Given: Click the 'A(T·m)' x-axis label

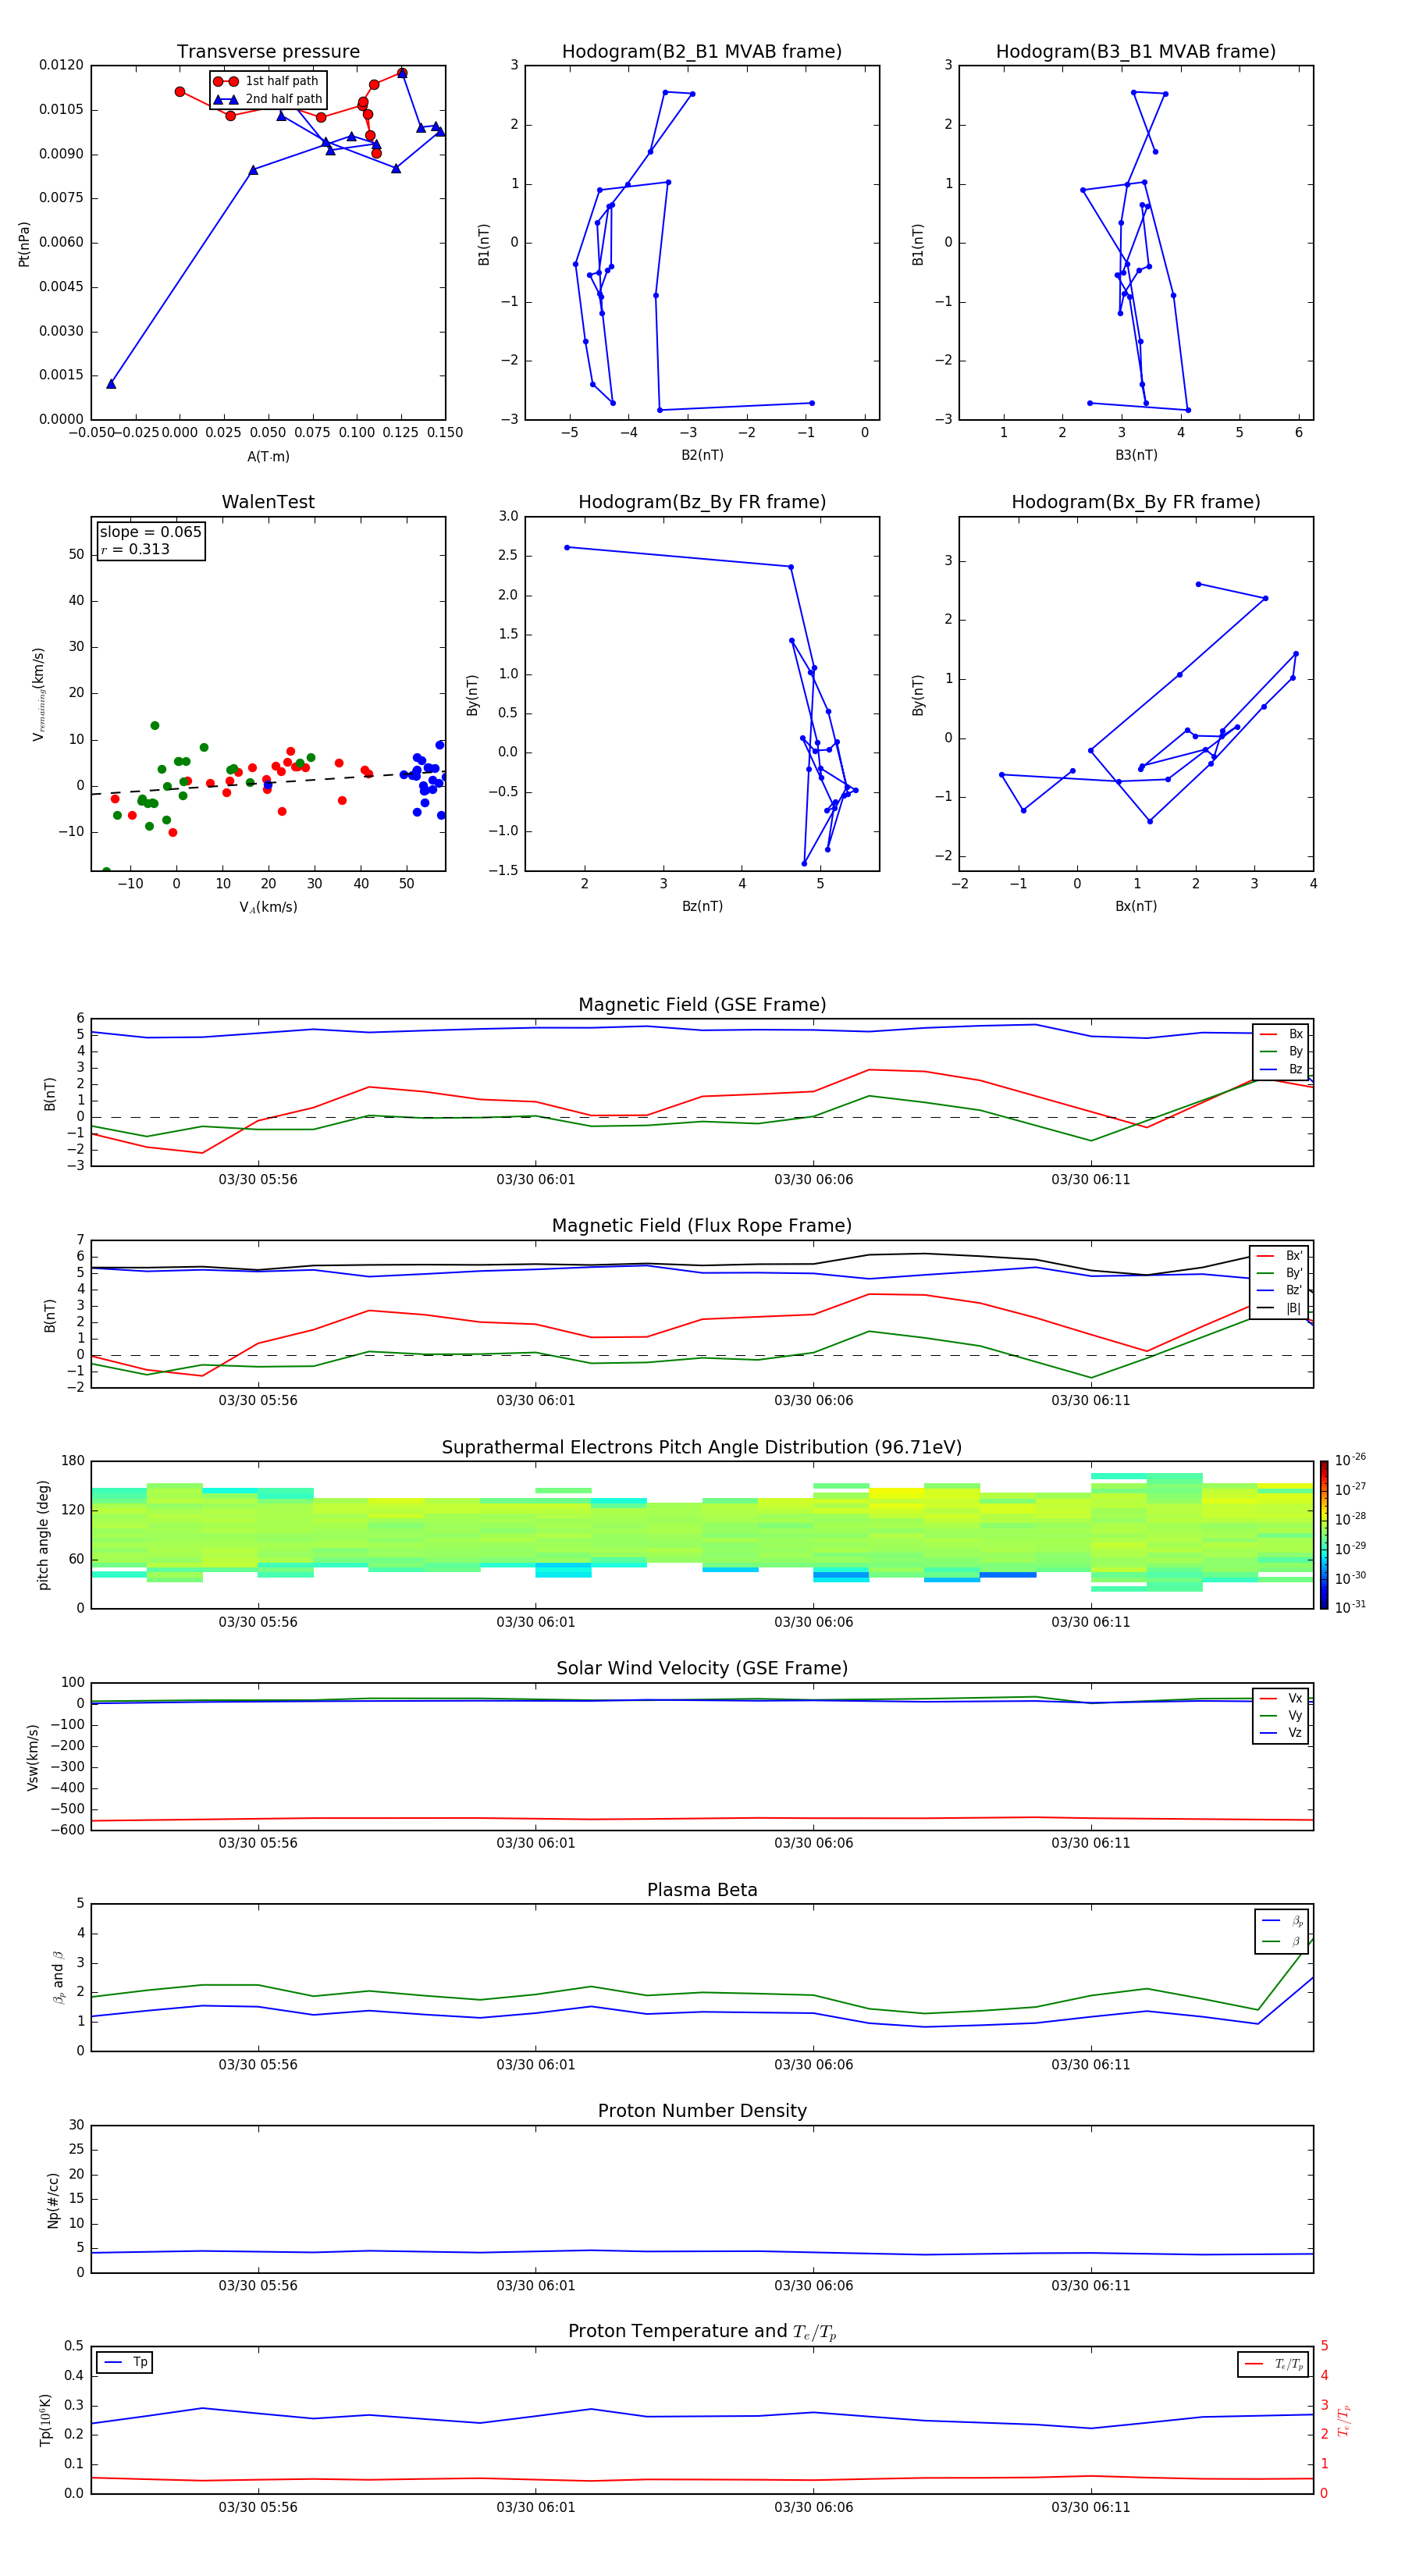Looking at the screenshot, I should pos(268,457).
